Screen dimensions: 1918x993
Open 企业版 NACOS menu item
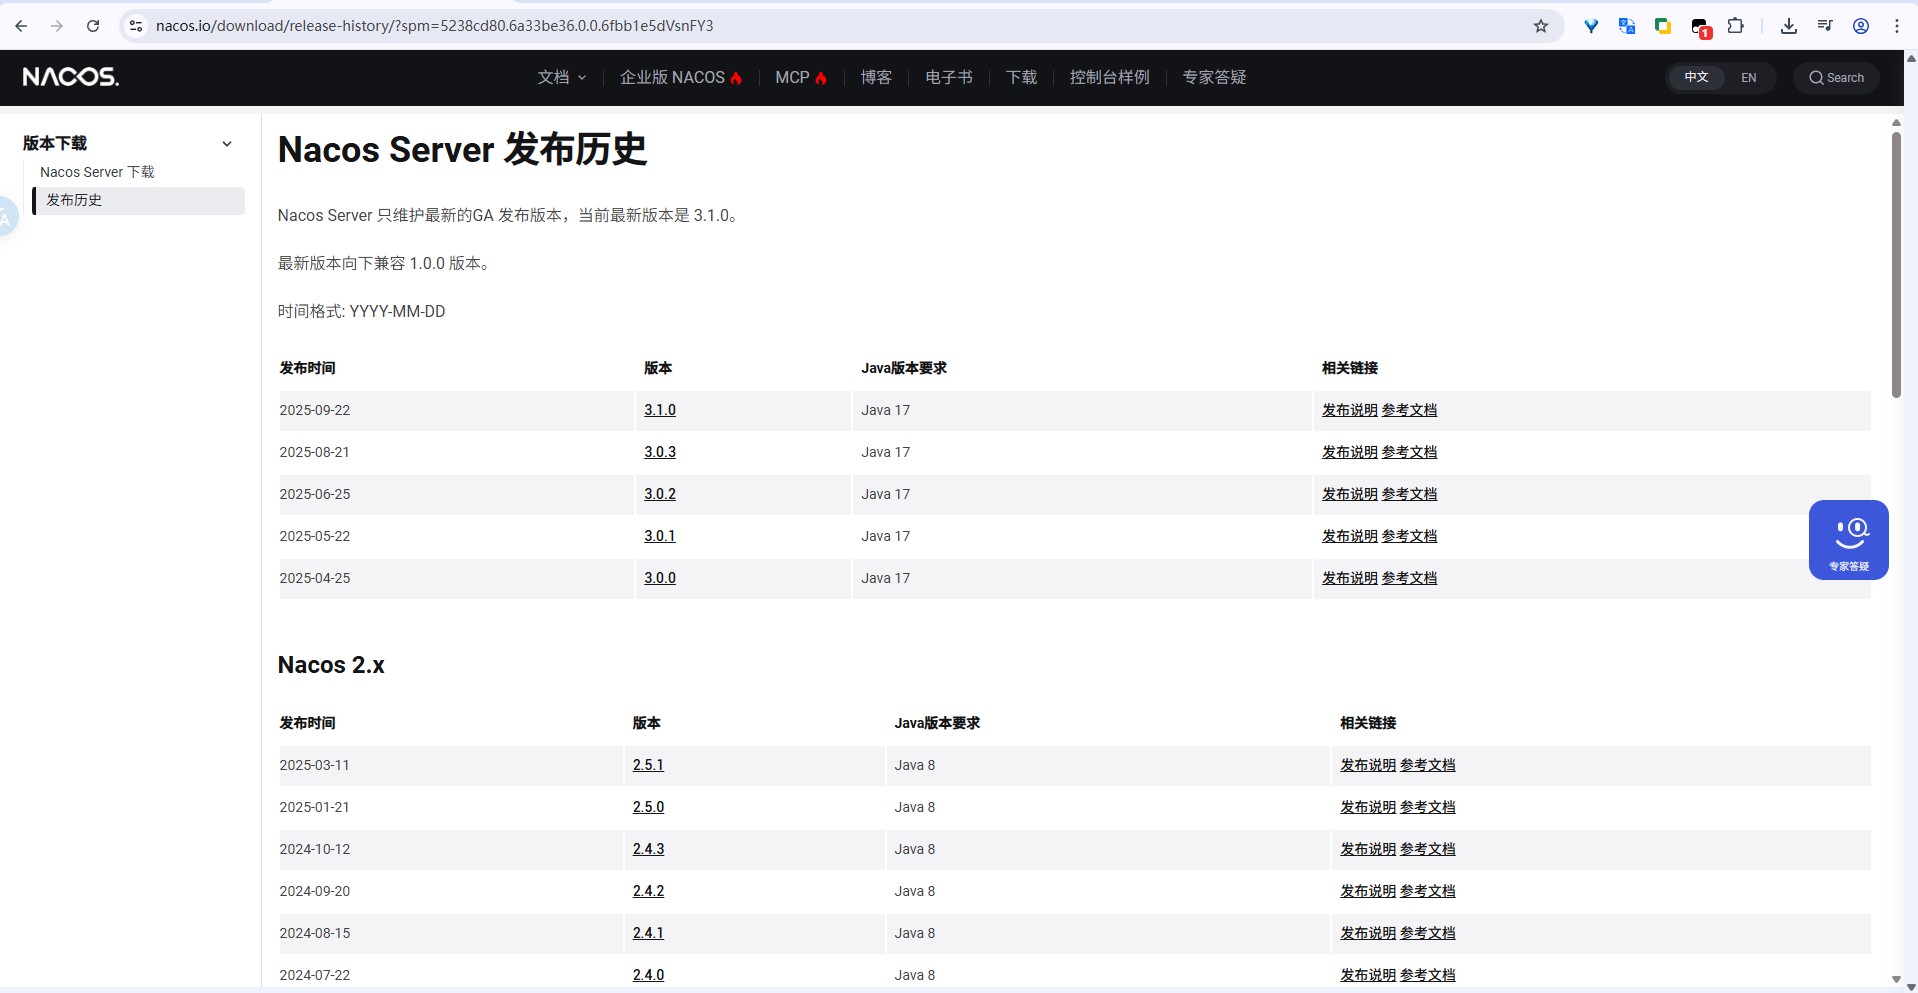click(x=681, y=77)
